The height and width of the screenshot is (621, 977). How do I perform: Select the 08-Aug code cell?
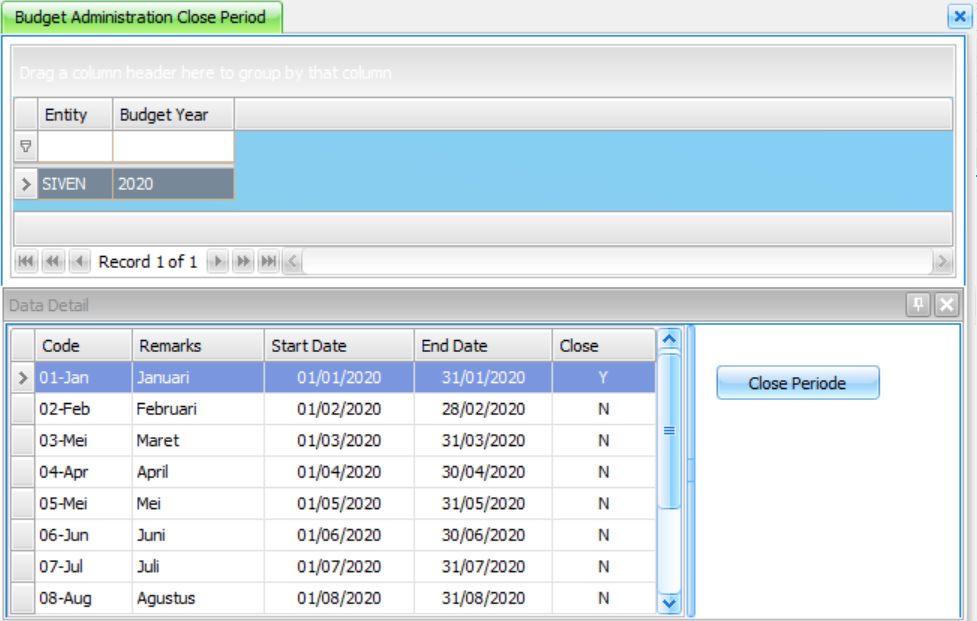pos(83,598)
